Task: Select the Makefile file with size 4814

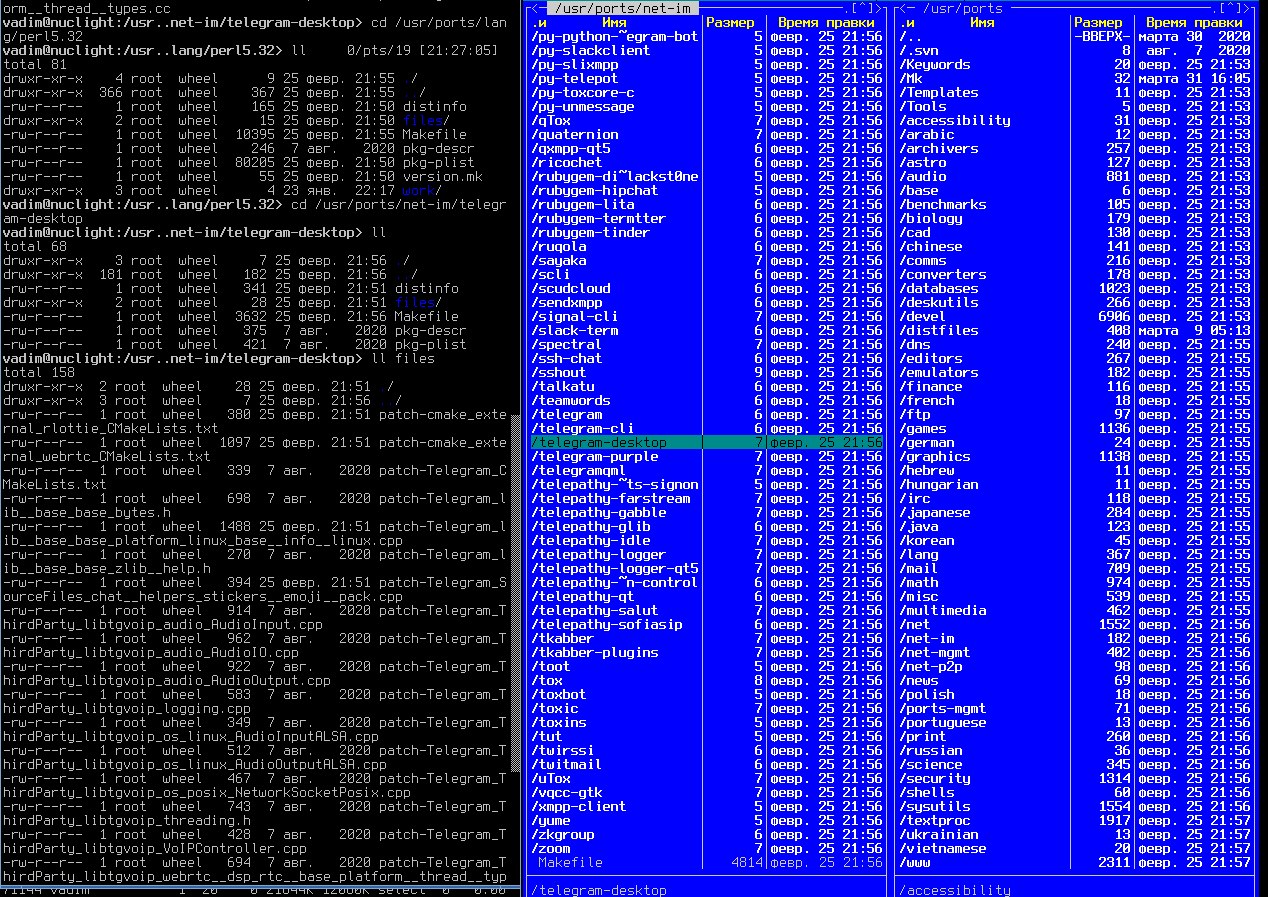Action: point(707,862)
